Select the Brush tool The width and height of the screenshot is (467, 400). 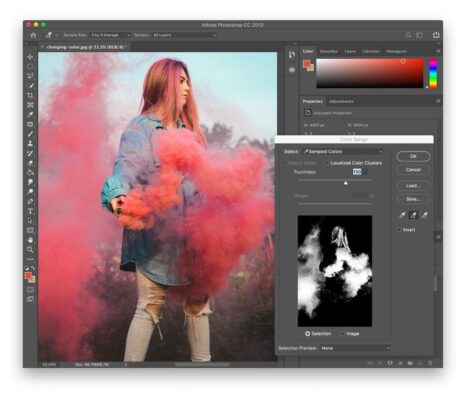30,134
